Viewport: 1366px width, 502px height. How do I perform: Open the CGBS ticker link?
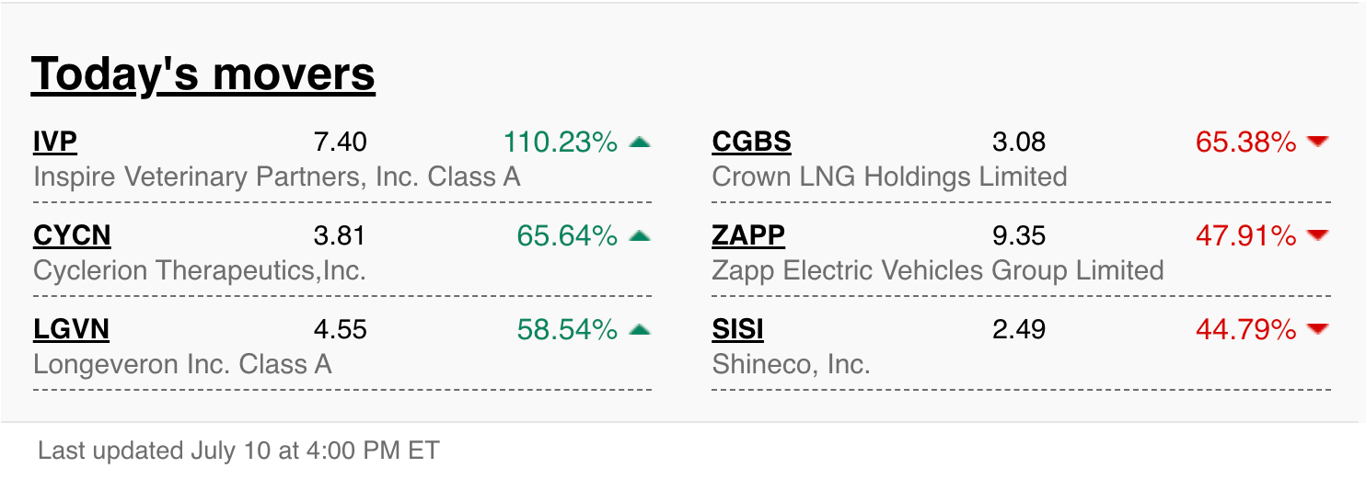click(751, 142)
